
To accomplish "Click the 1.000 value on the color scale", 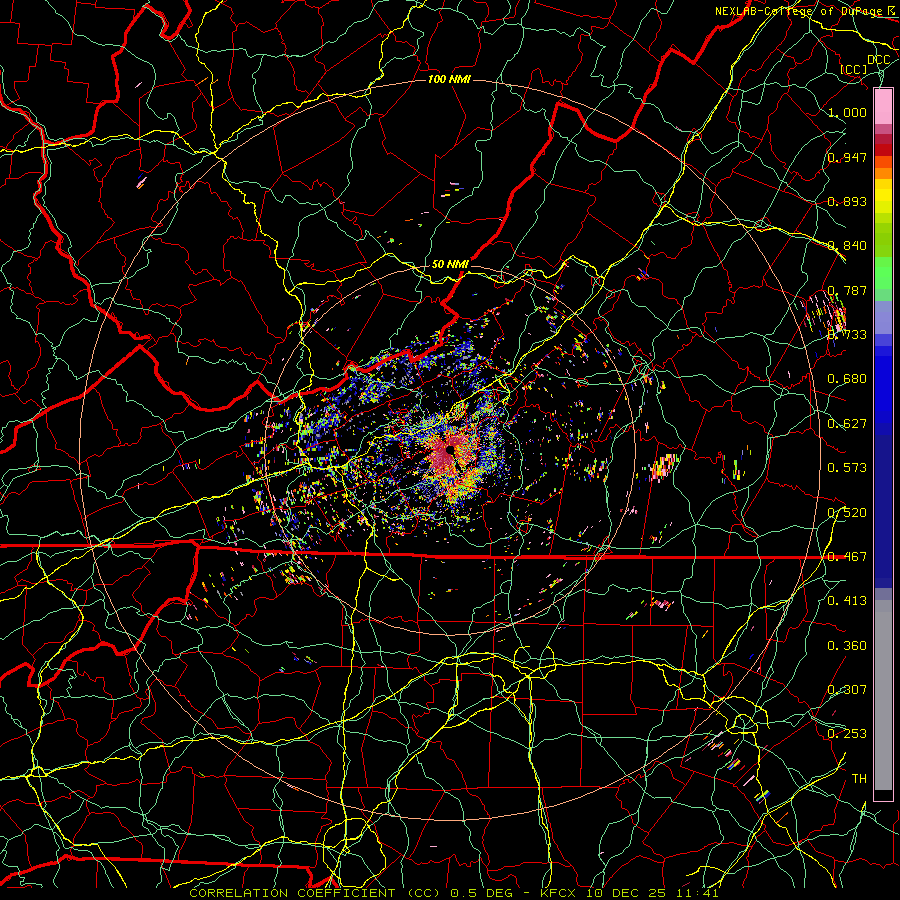I will tap(847, 112).
